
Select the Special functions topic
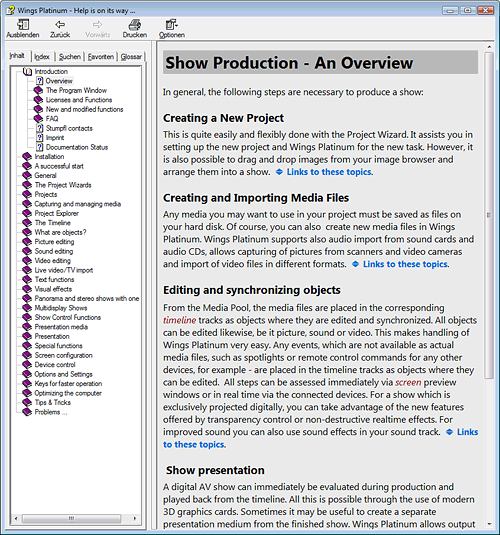[58, 346]
